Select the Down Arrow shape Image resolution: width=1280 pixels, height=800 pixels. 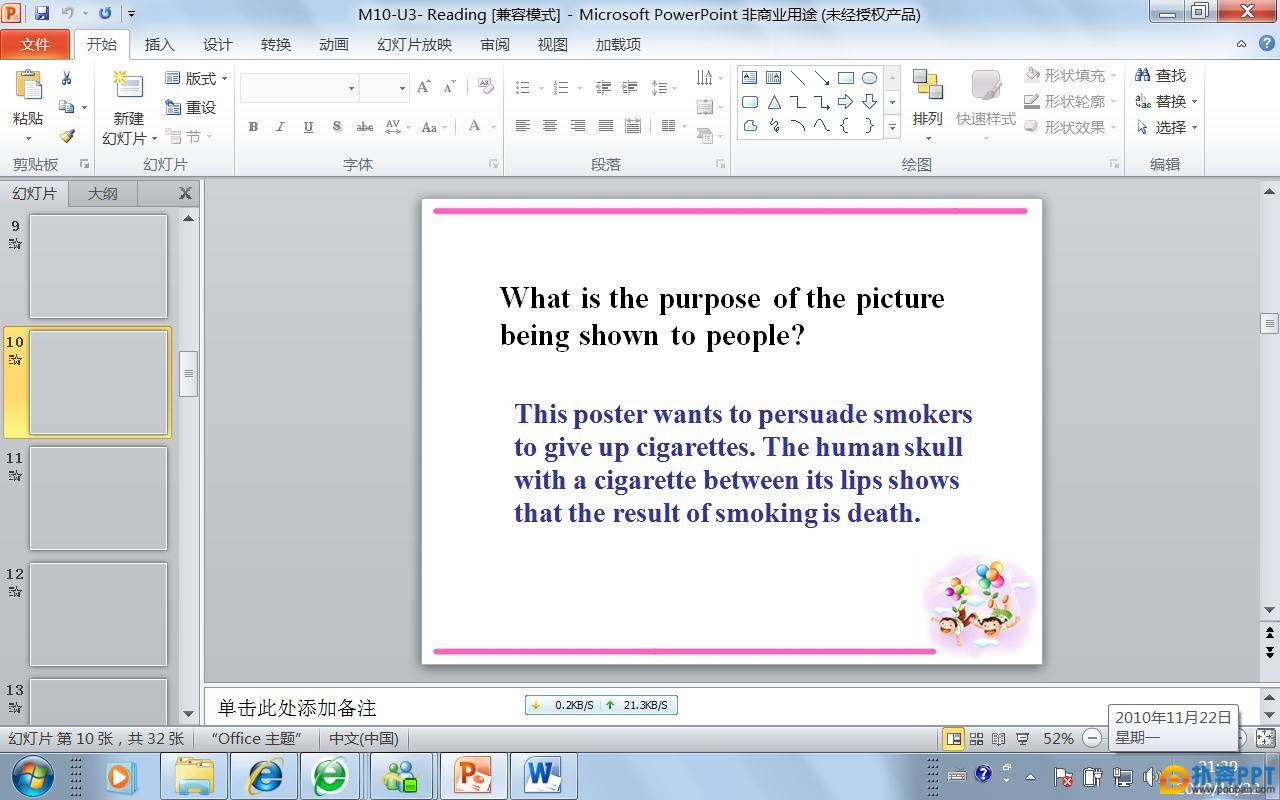pyautogui.click(x=869, y=102)
